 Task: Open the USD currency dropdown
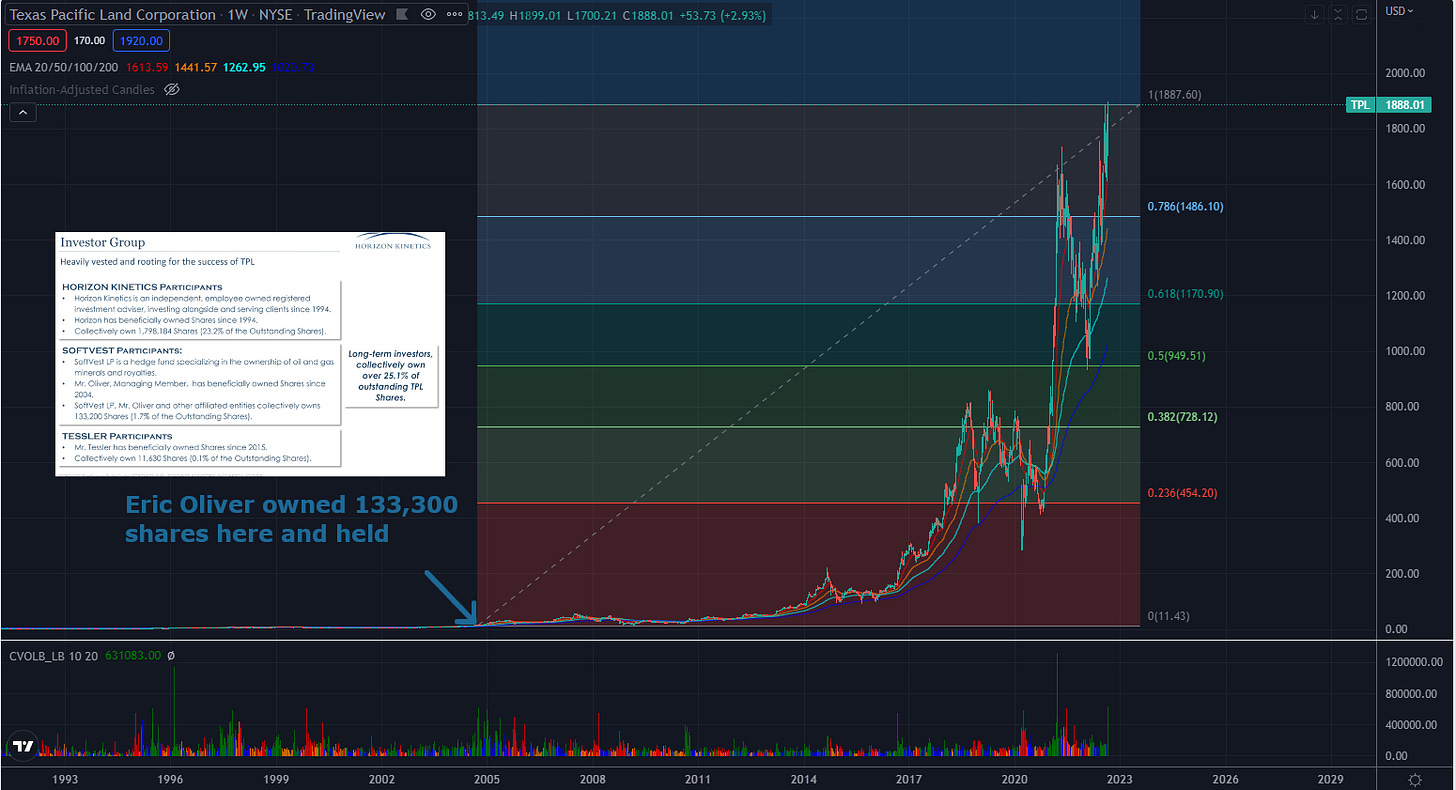click(x=1397, y=11)
